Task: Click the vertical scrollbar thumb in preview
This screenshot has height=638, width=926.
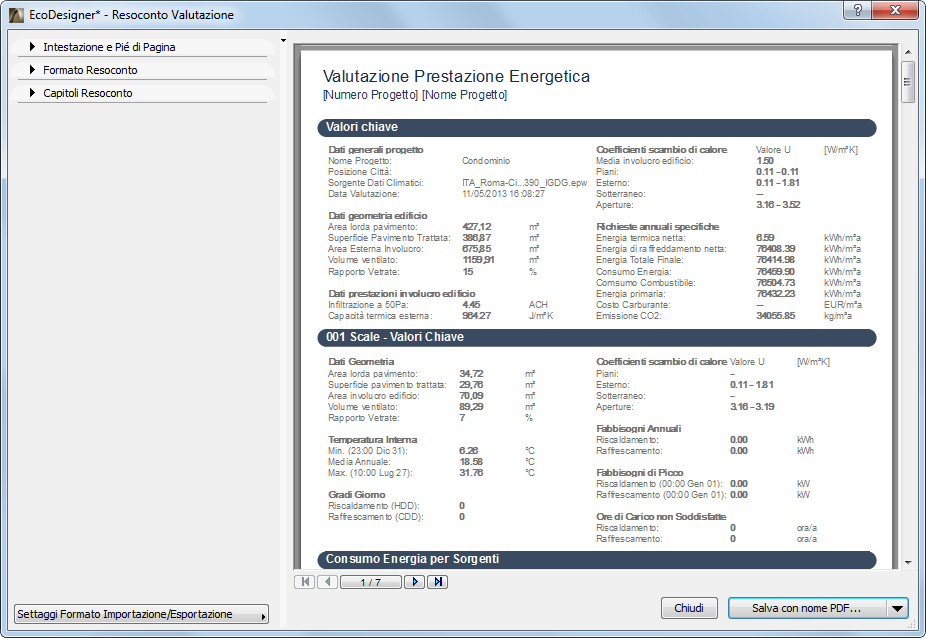Action: tap(908, 82)
